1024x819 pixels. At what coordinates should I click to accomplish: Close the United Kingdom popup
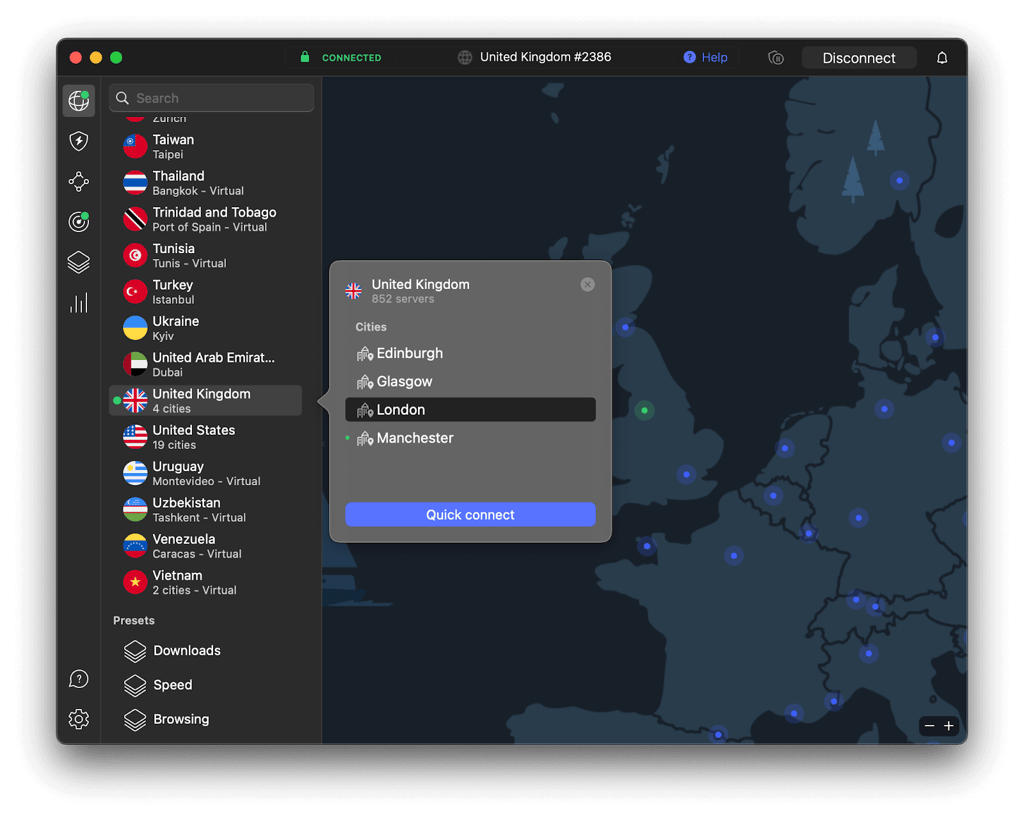(588, 284)
